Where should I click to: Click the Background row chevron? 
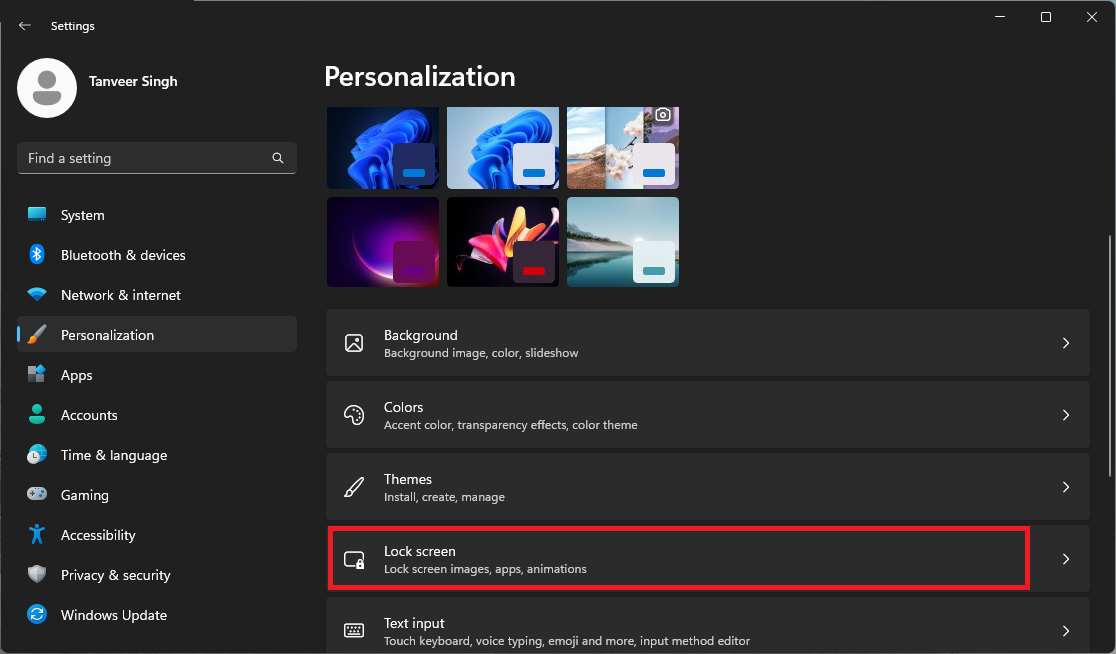pos(1065,343)
